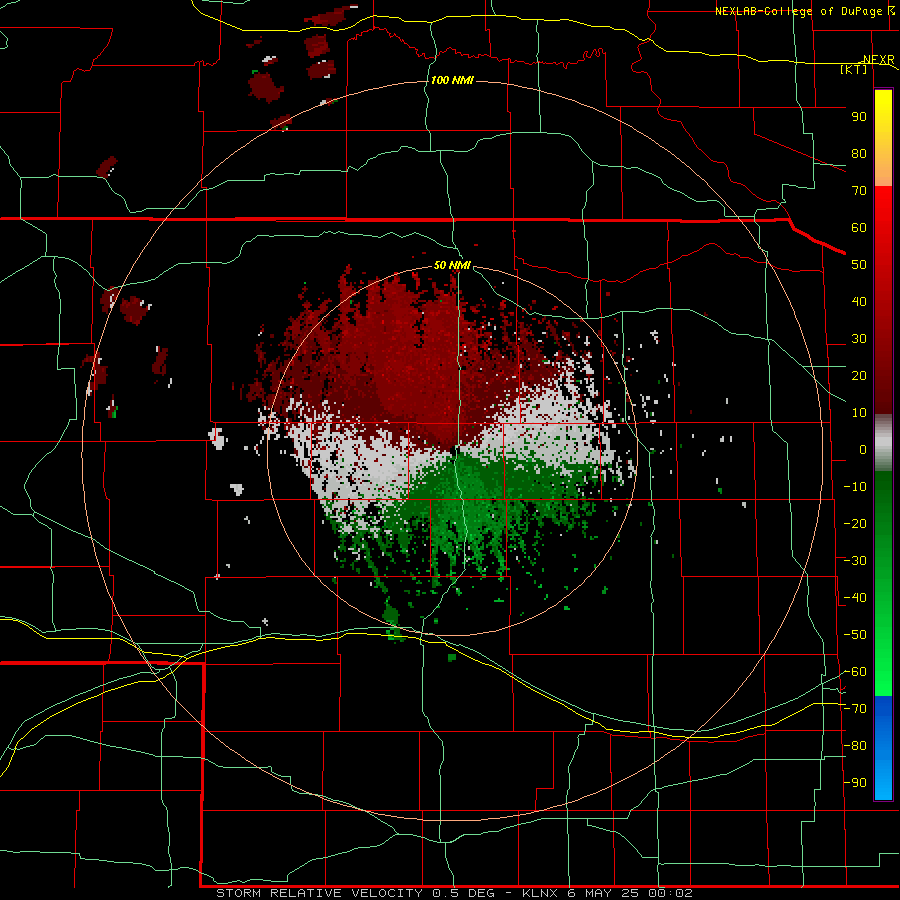Click the NEXLAB-College of DuPage credit text

pos(799,11)
